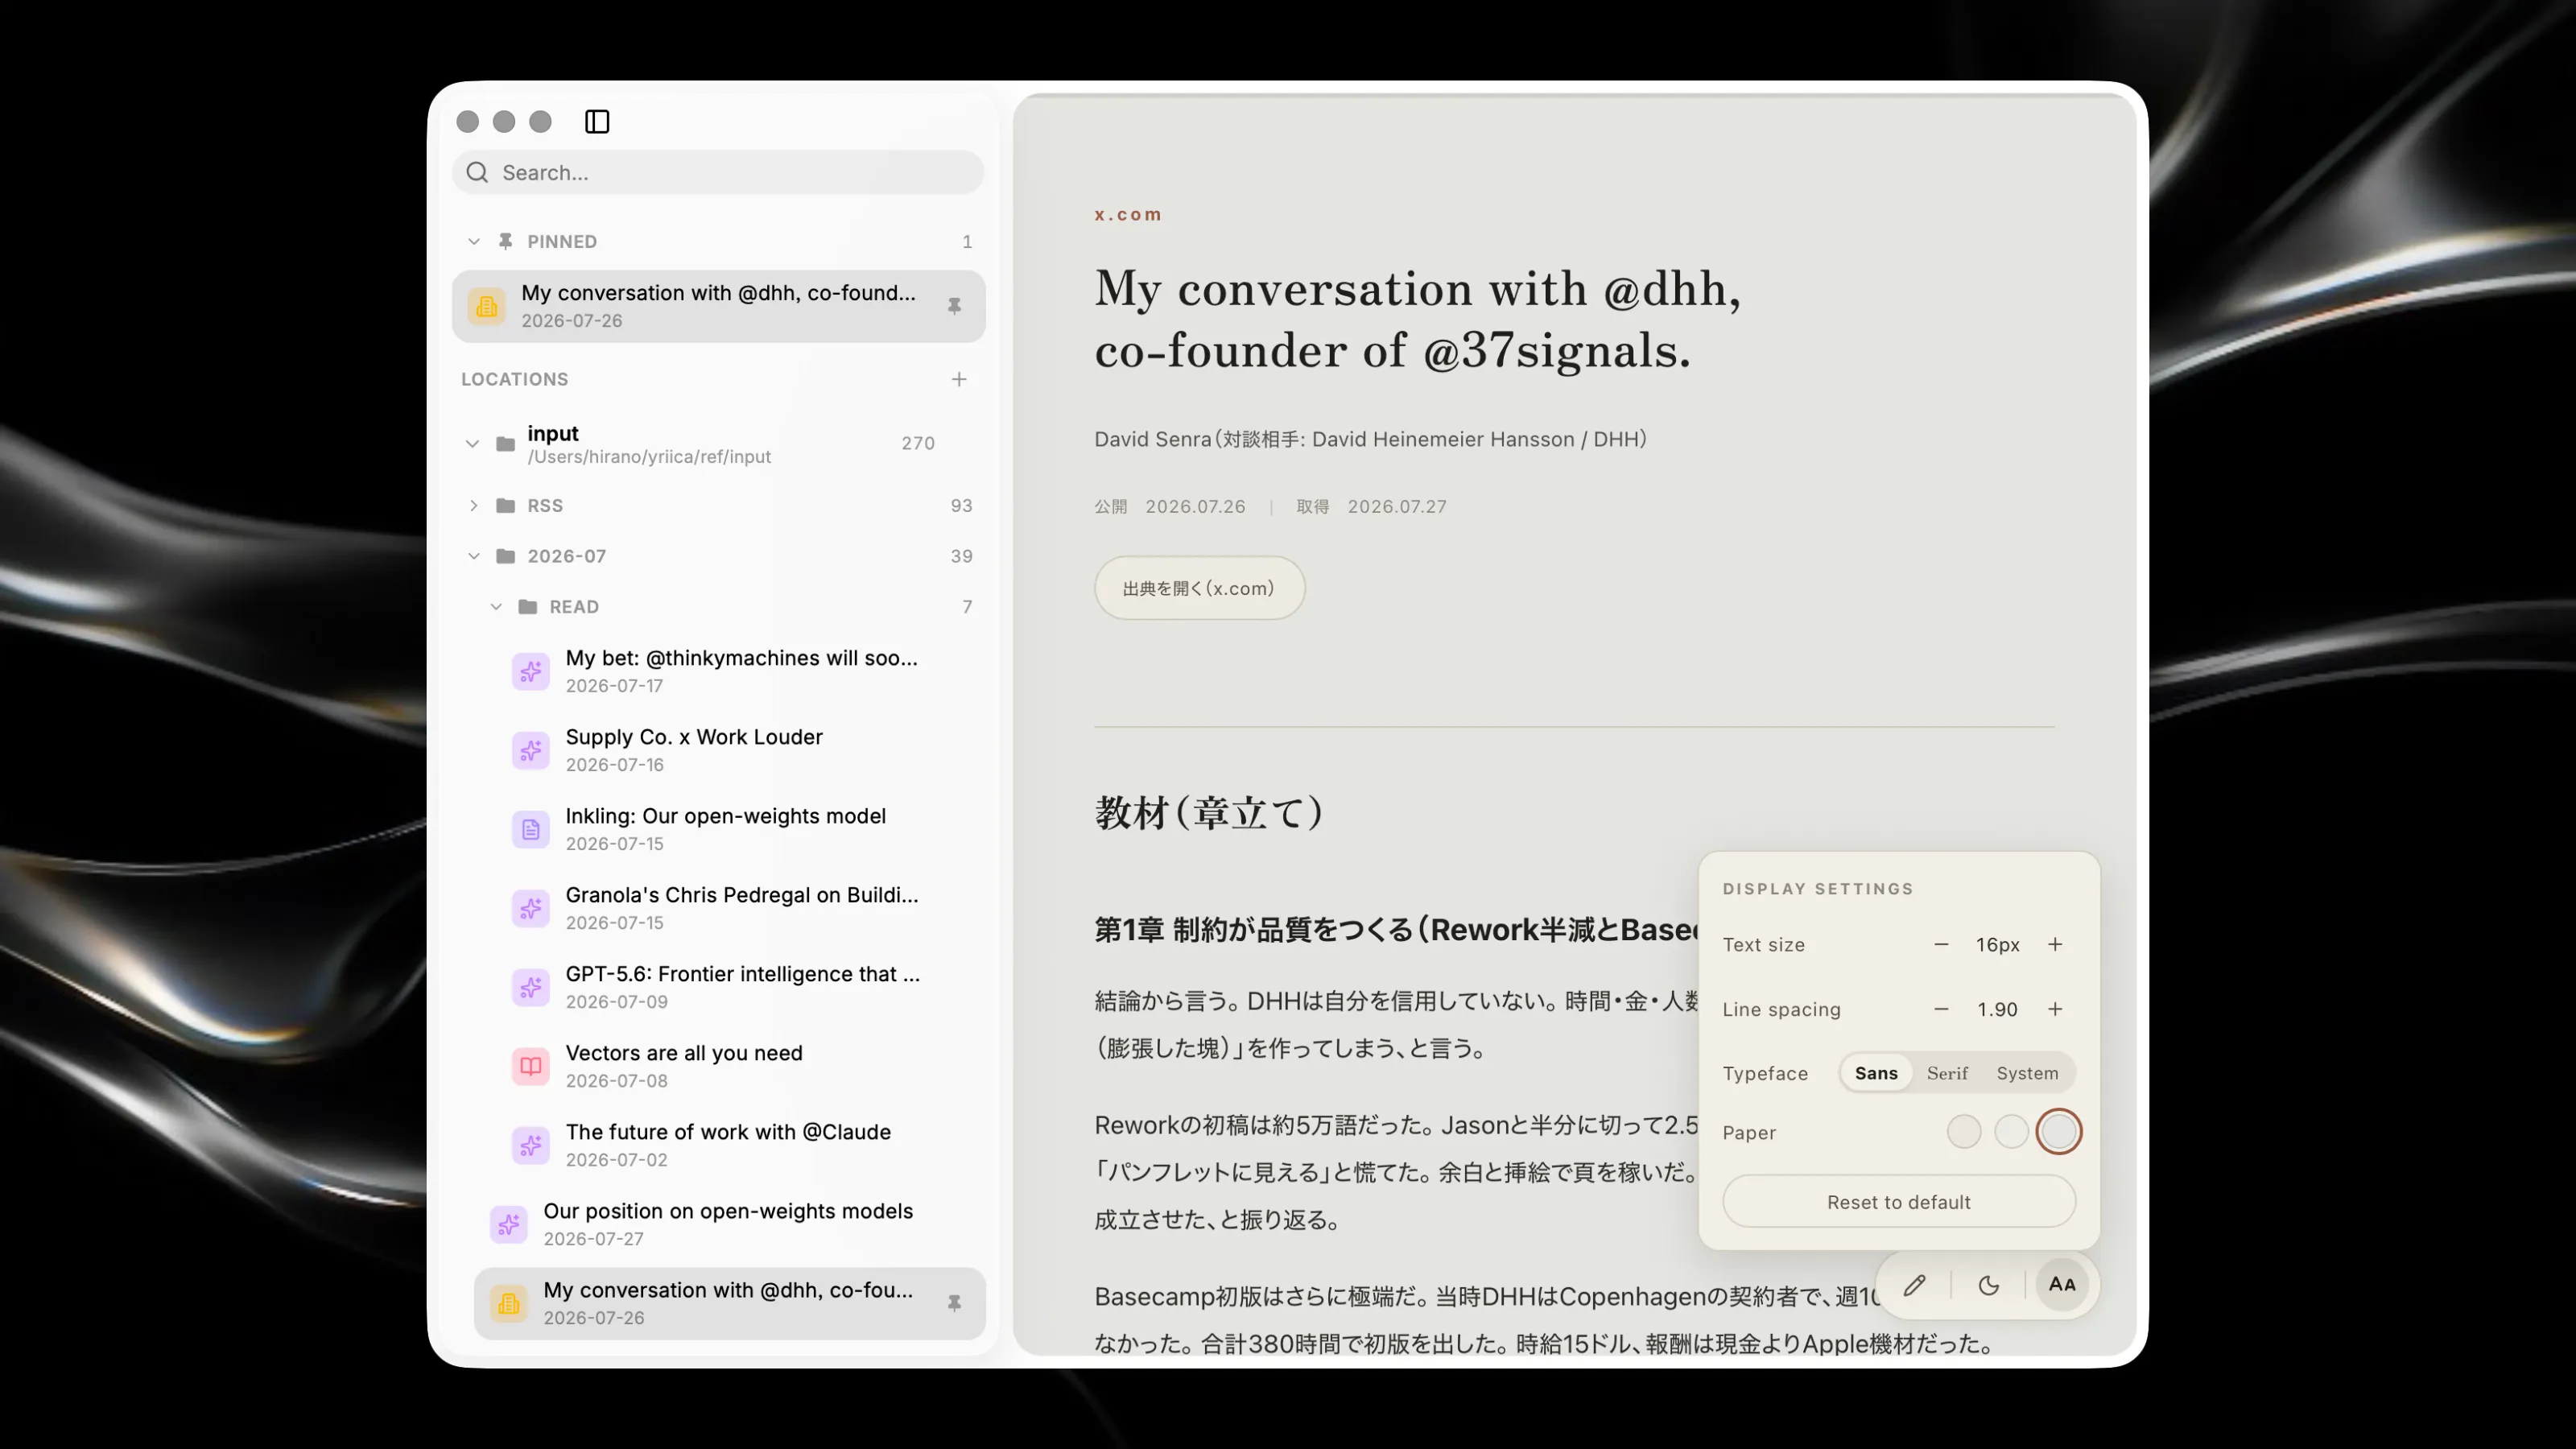Click the RSS folder icon

coord(506,505)
